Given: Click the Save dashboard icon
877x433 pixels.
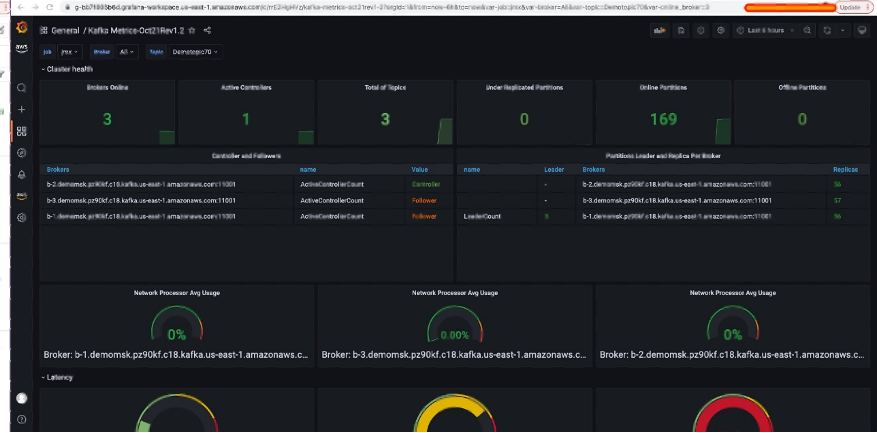Looking at the screenshot, I should point(681,31).
